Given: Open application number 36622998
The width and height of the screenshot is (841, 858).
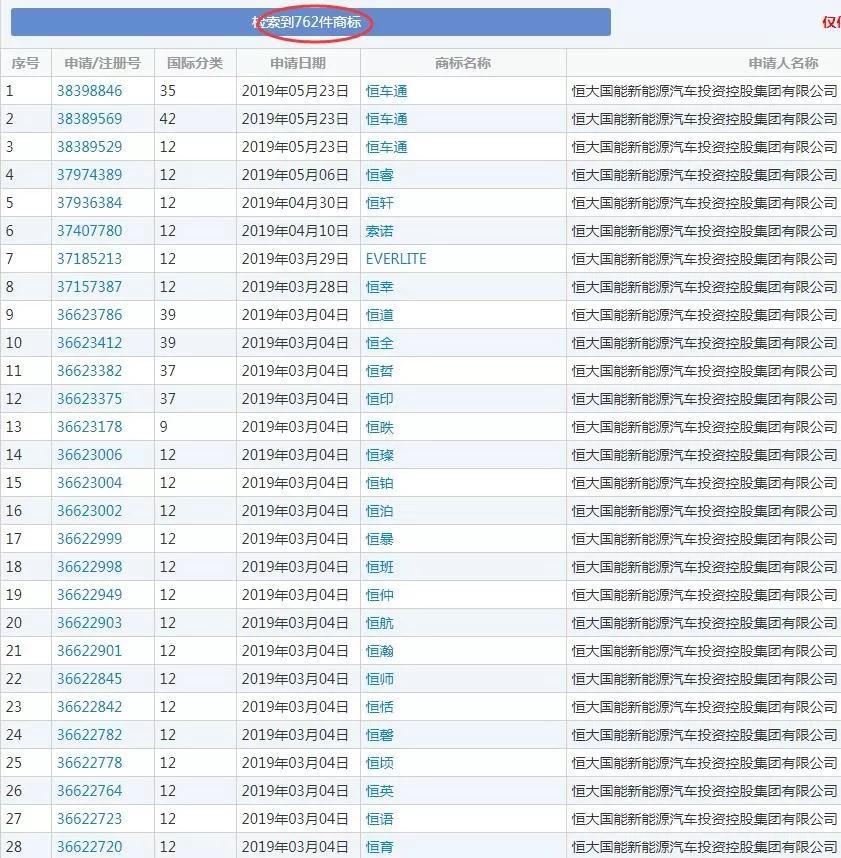Looking at the screenshot, I should (x=89, y=566).
